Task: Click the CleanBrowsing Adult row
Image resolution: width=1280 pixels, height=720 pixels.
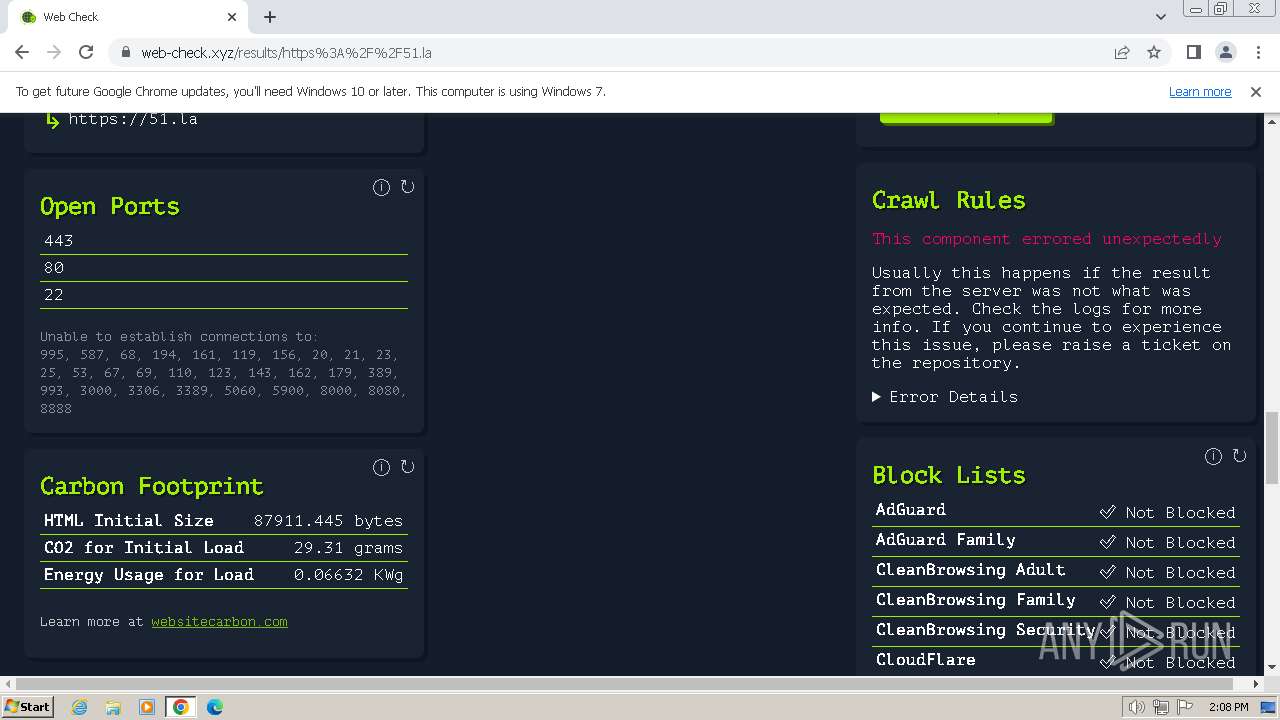Action: click(1056, 571)
